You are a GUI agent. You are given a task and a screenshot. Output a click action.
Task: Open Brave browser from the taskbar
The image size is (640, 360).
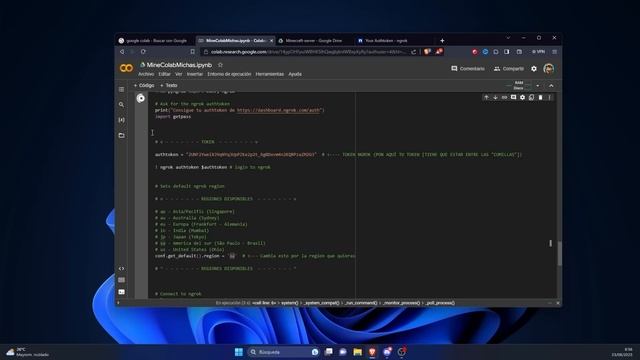tap(372, 352)
